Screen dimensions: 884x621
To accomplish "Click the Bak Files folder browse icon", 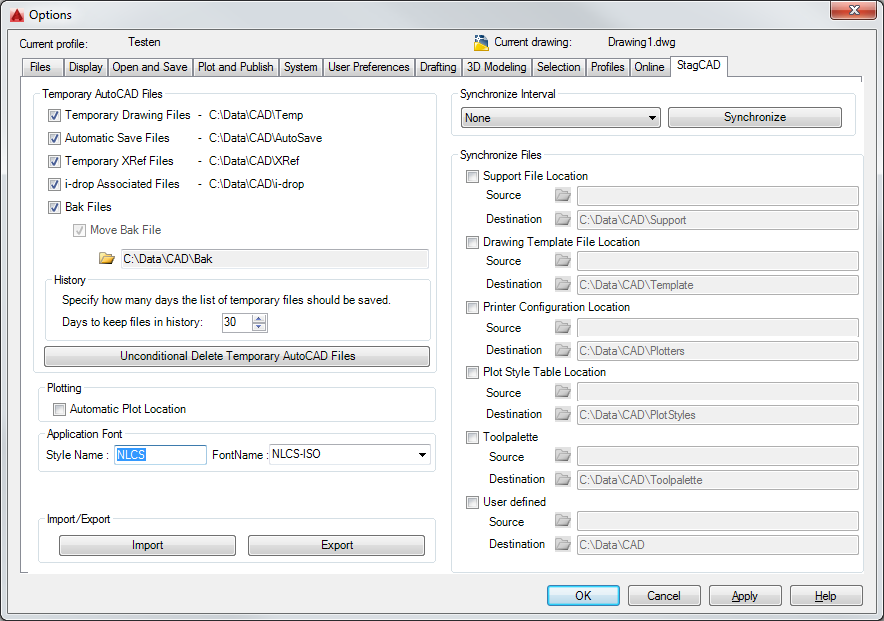I will 107,259.
